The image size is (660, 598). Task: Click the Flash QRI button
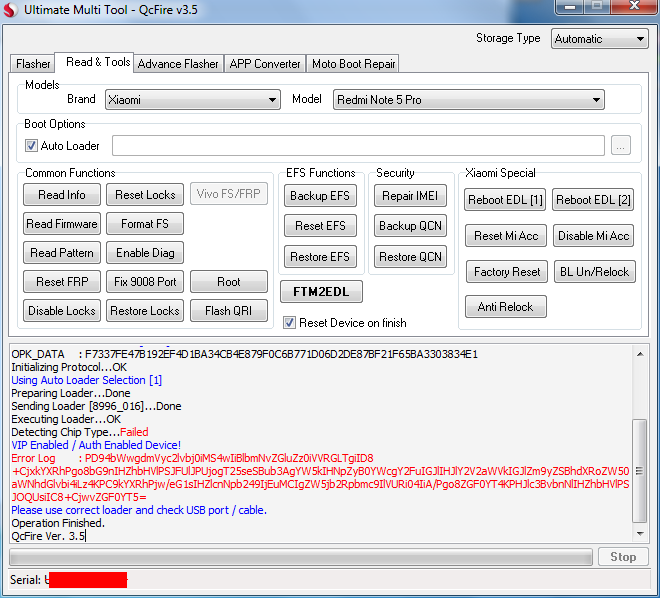tap(229, 311)
